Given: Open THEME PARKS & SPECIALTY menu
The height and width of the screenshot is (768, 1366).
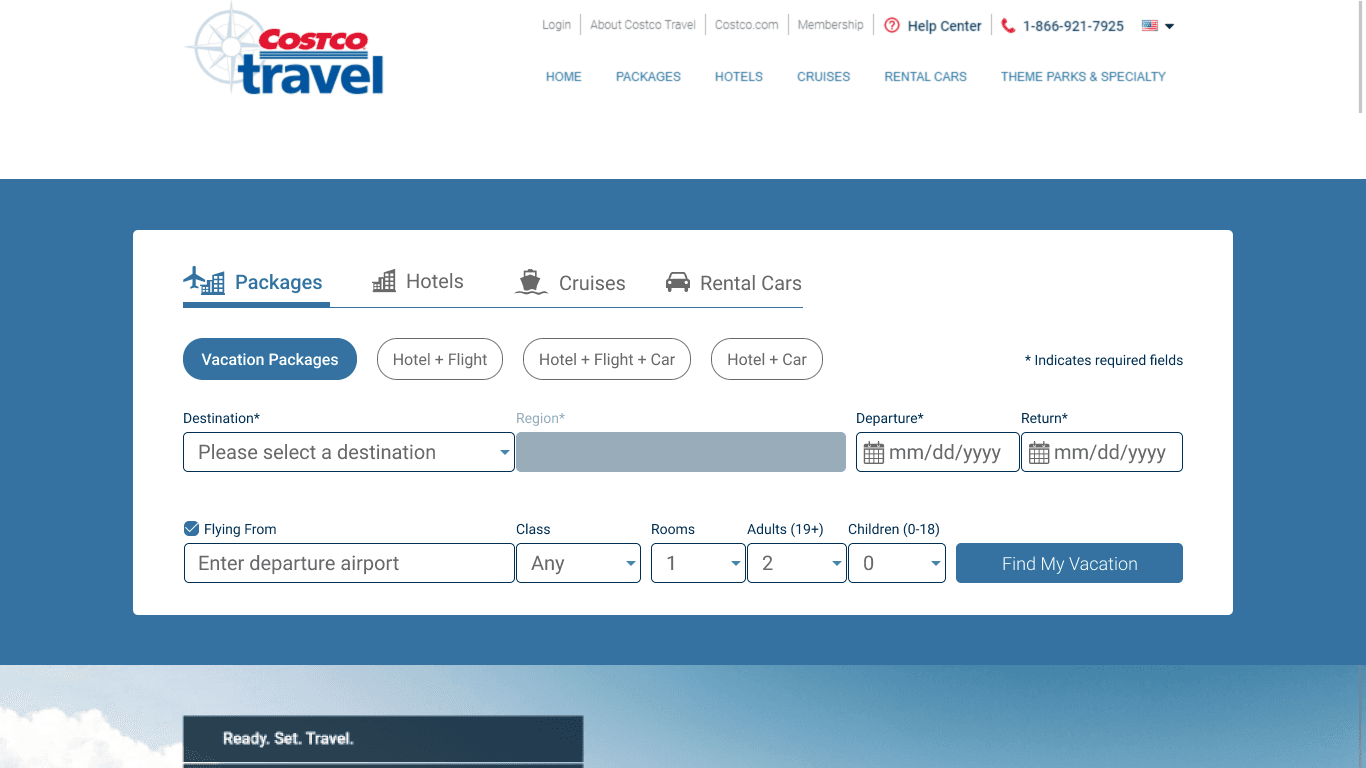Looking at the screenshot, I should point(1083,76).
